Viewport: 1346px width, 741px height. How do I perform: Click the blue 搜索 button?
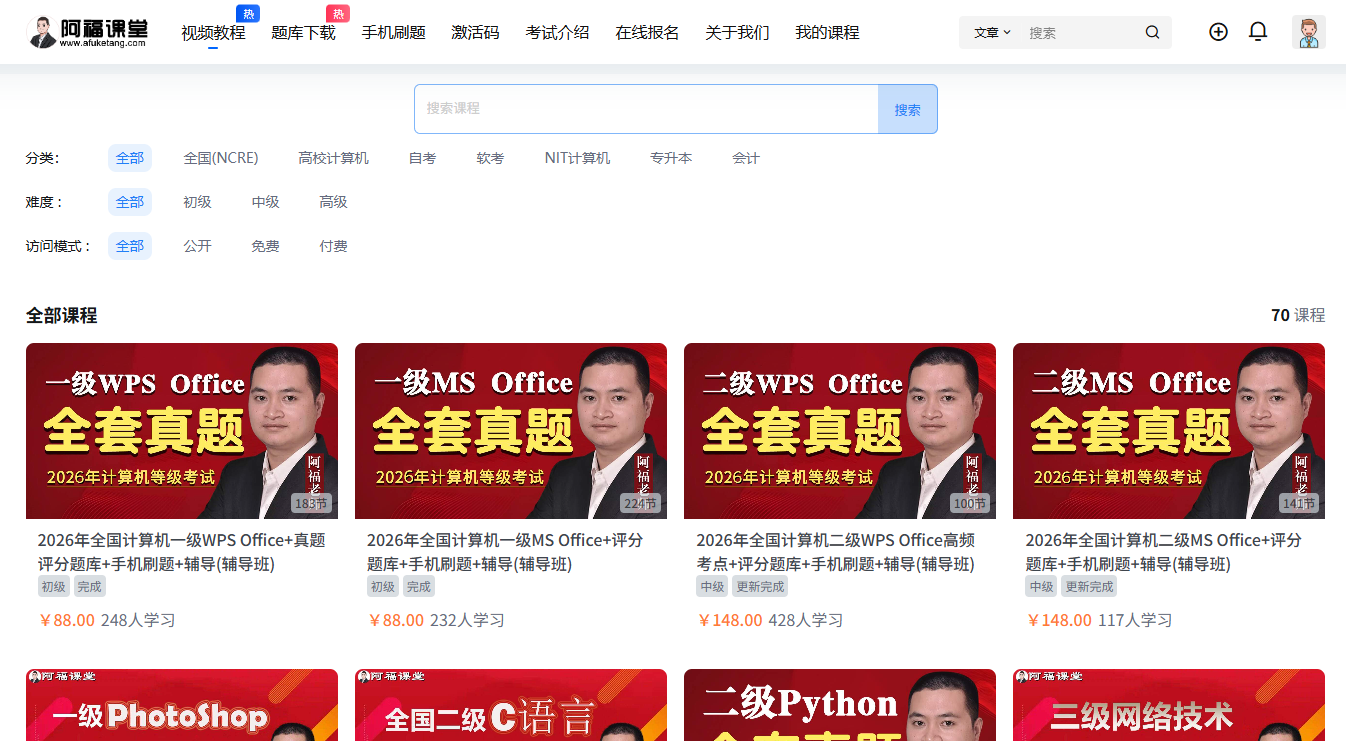pyautogui.click(x=907, y=109)
